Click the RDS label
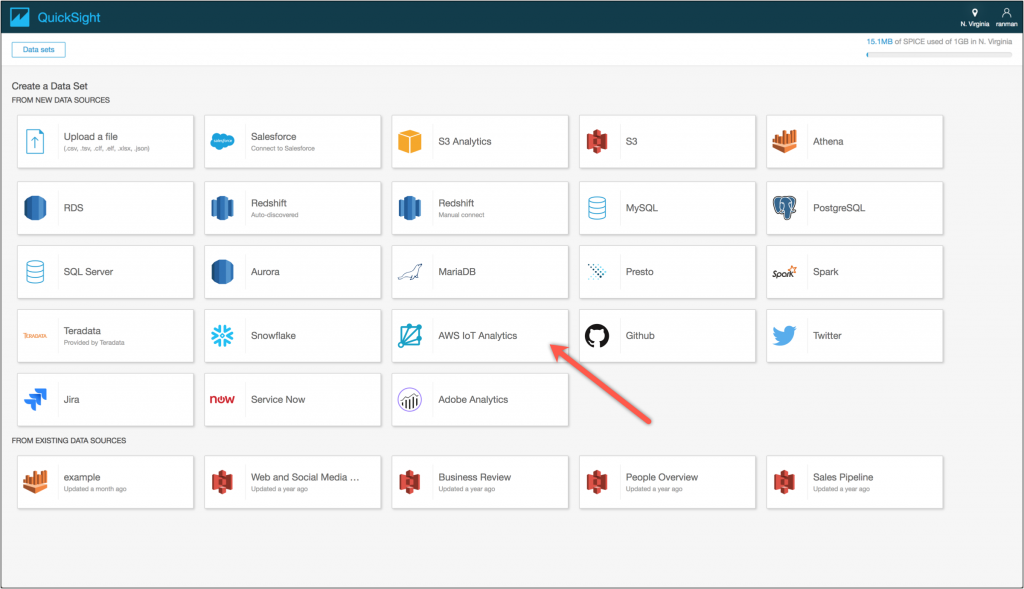The width and height of the screenshot is (1024, 589). pyautogui.click(x=73, y=208)
